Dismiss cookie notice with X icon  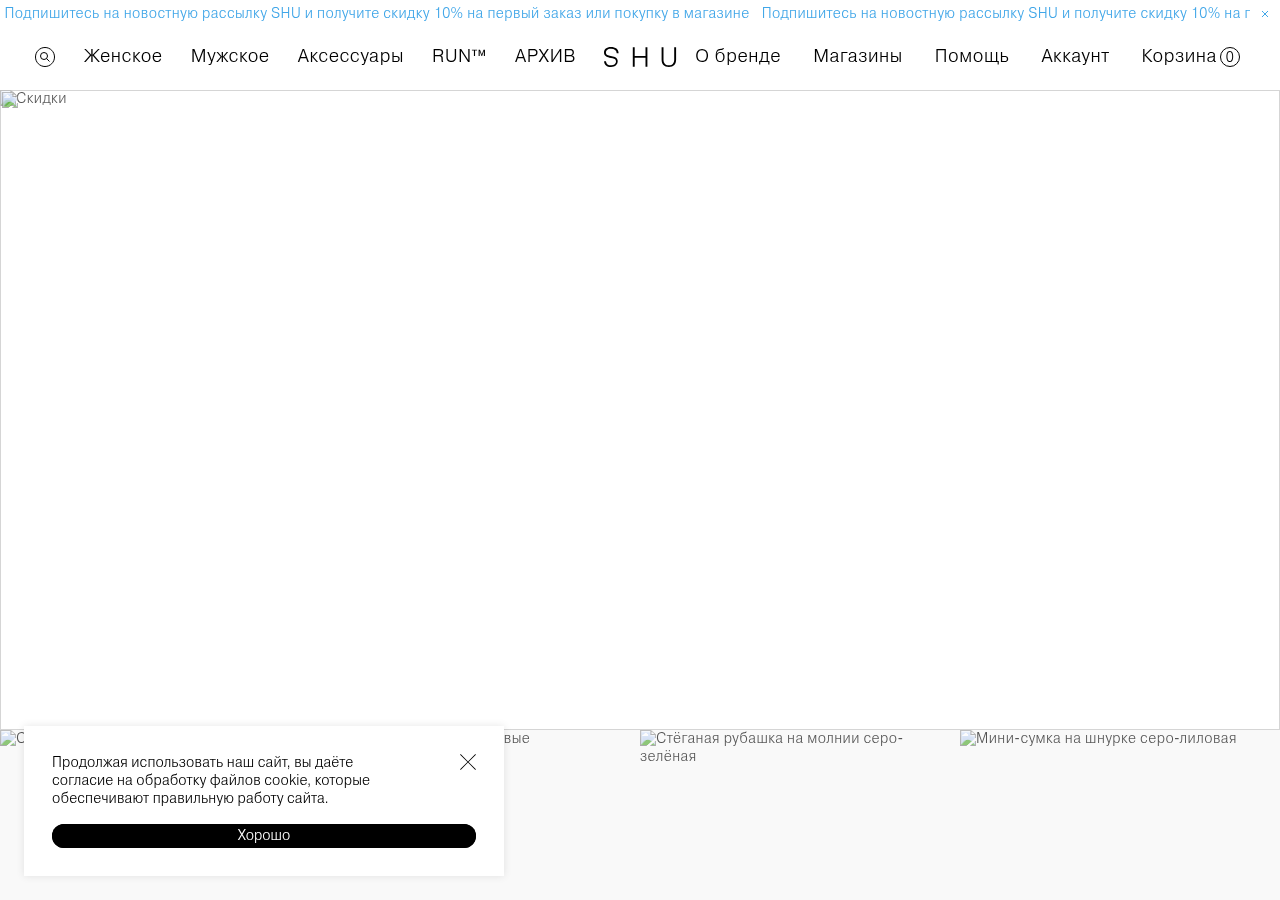pyautogui.click(x=468, y=762)
